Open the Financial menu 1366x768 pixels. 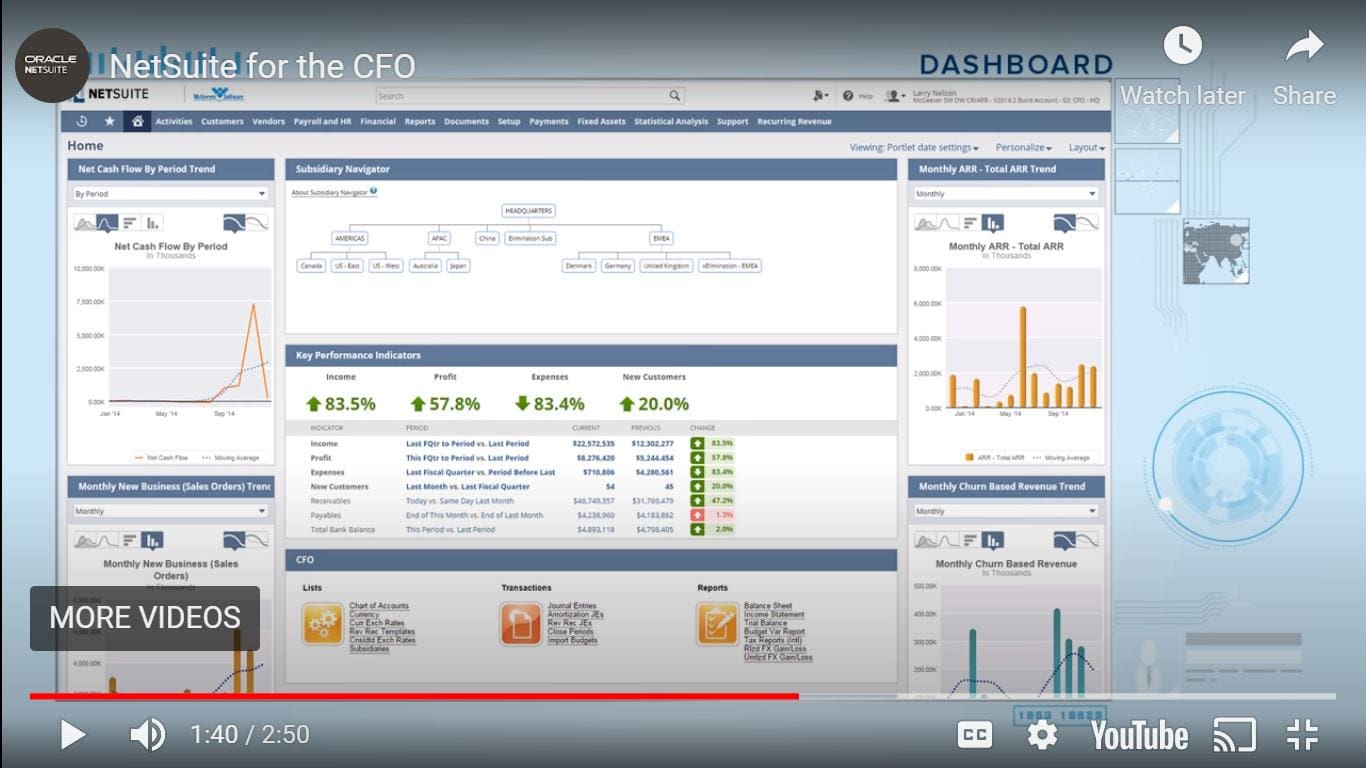[378, 122]
